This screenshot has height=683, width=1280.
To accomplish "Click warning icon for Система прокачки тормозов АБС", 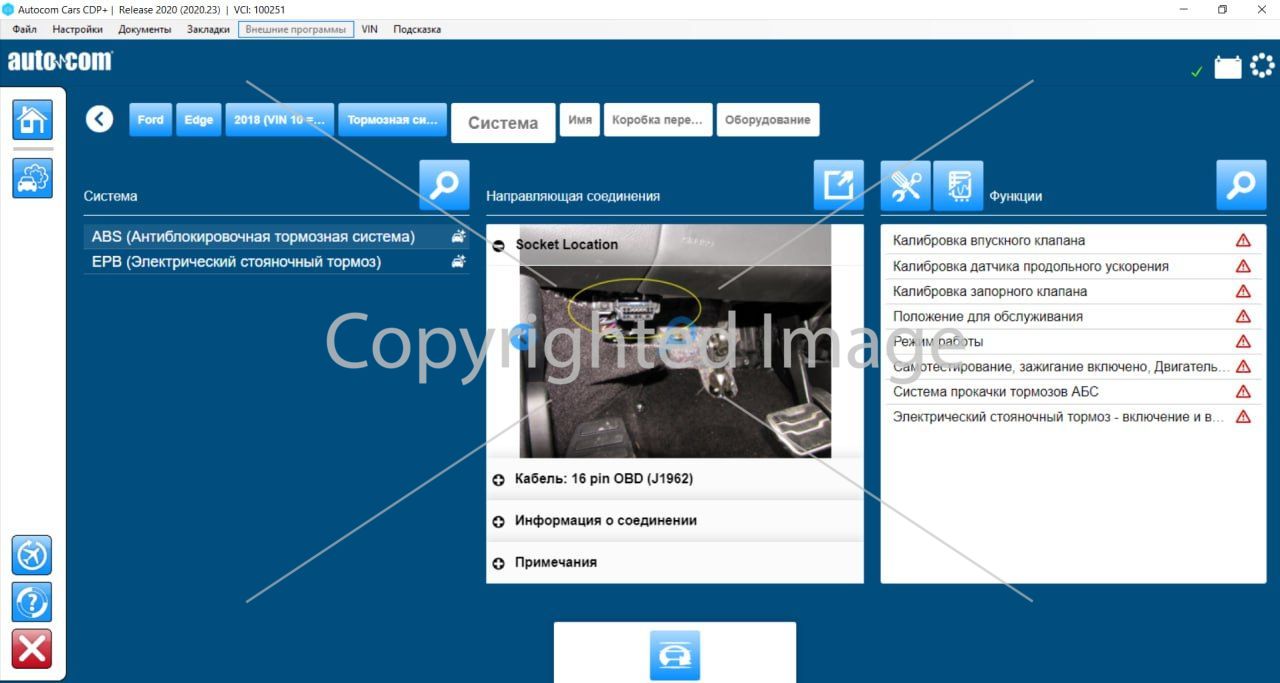I will (x=1243, y=392).
